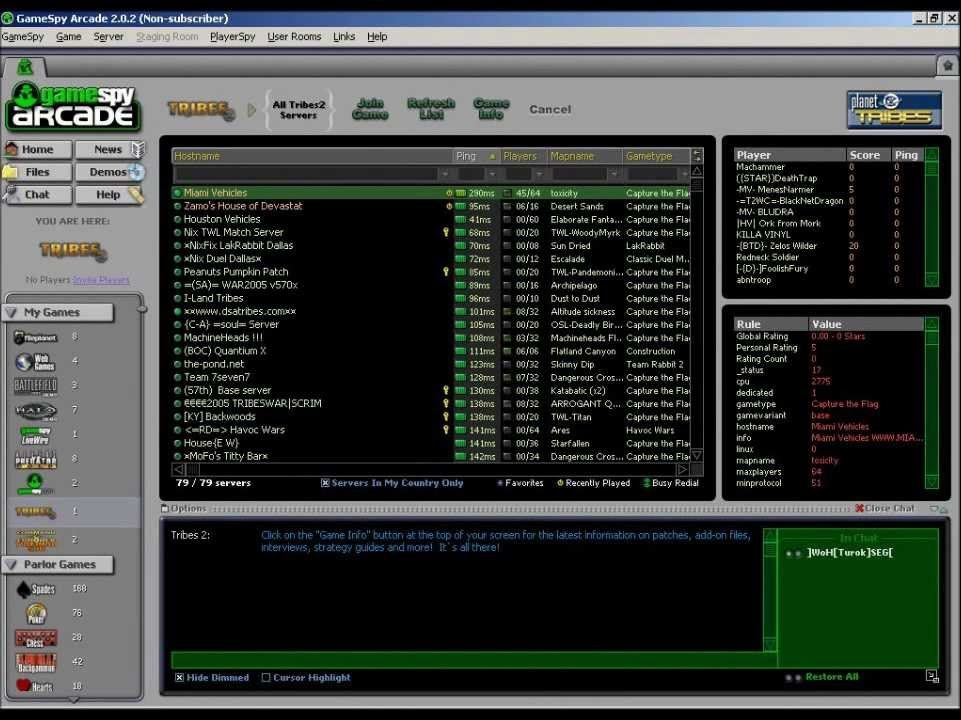Click the GameSpy Arcade logo

[x=73, y=105]
